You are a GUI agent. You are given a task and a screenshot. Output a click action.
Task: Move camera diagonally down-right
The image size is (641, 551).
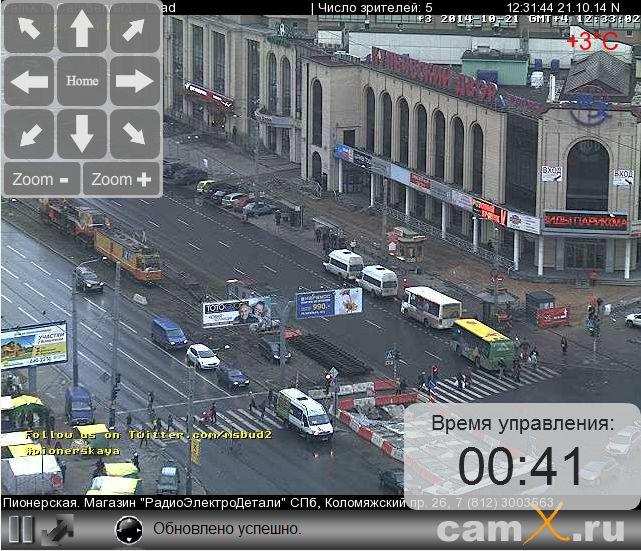pyautogui.click(x=134, y=134)
